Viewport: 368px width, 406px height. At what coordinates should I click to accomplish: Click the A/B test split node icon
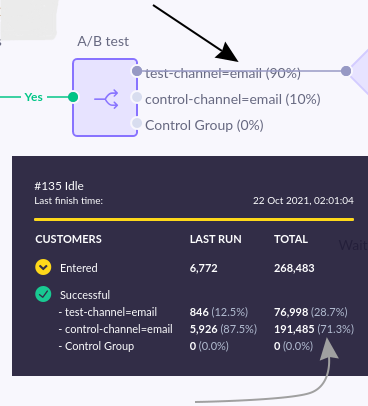[105, 98]
